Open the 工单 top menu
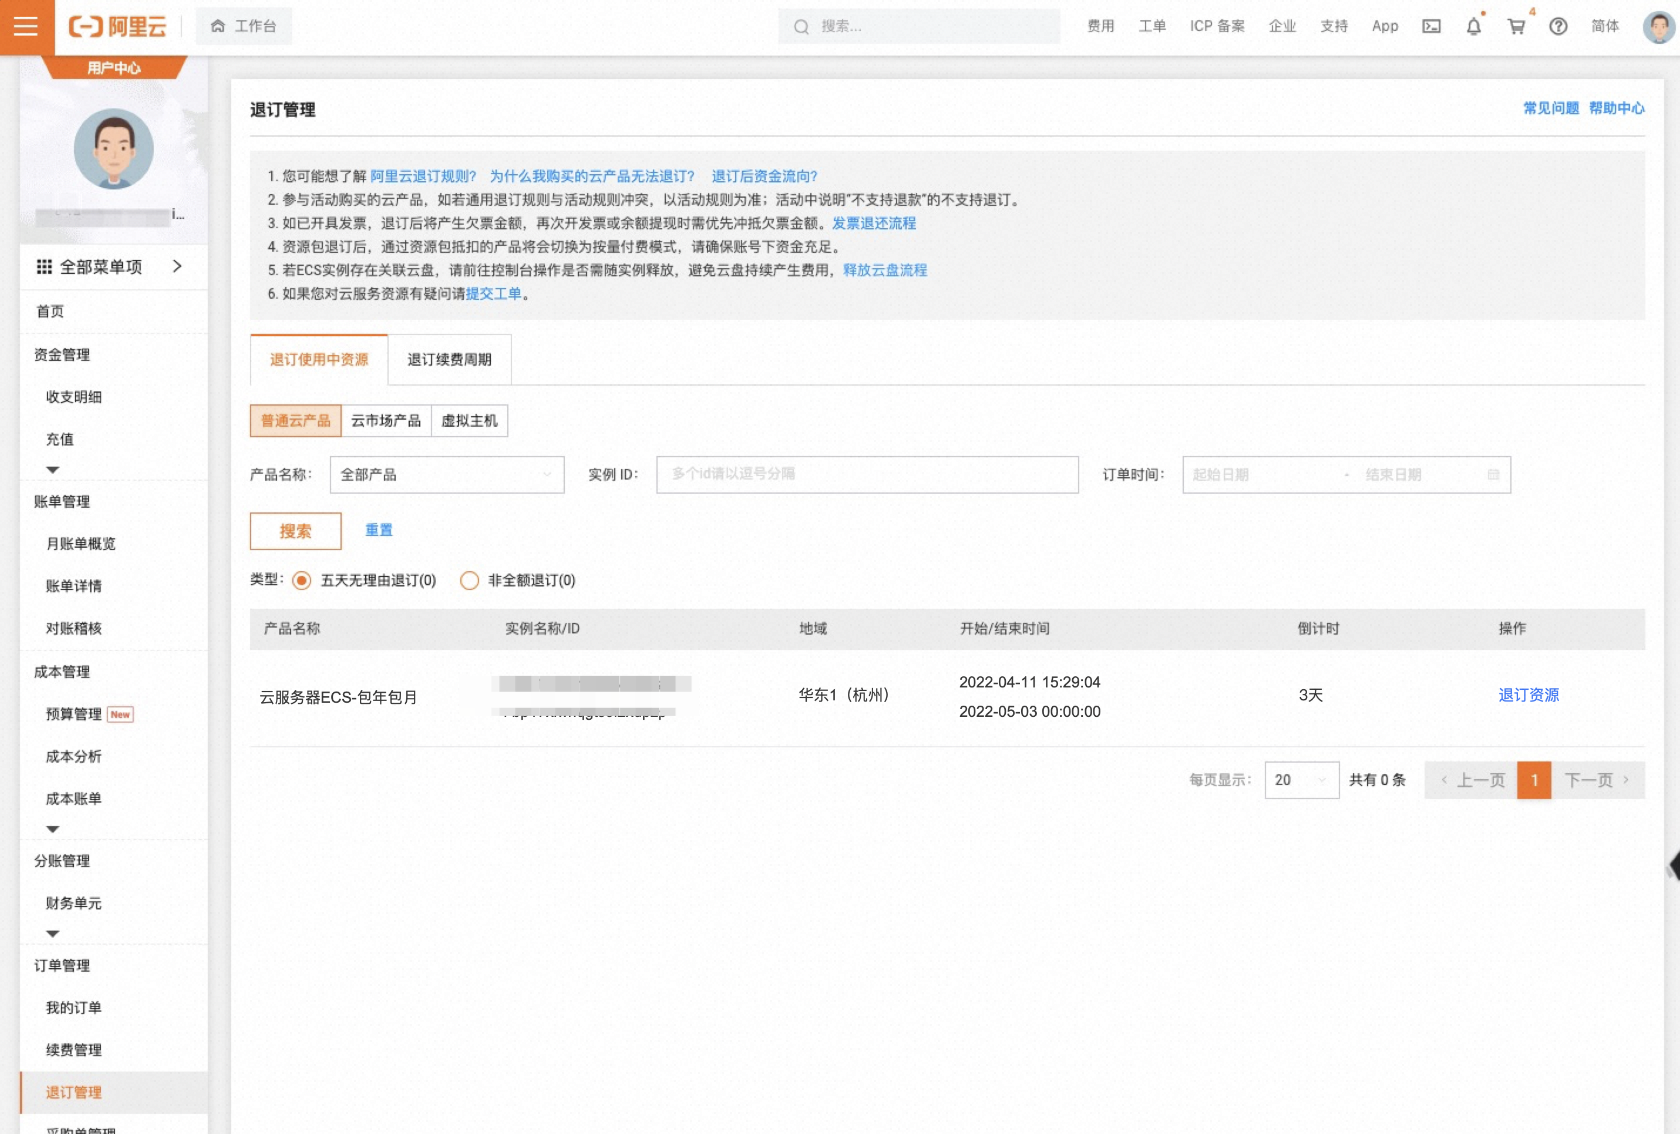 1152,27
